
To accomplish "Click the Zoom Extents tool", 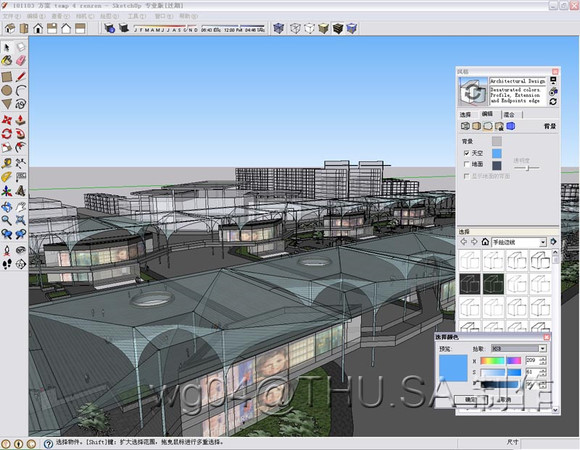I will [21, 220].
